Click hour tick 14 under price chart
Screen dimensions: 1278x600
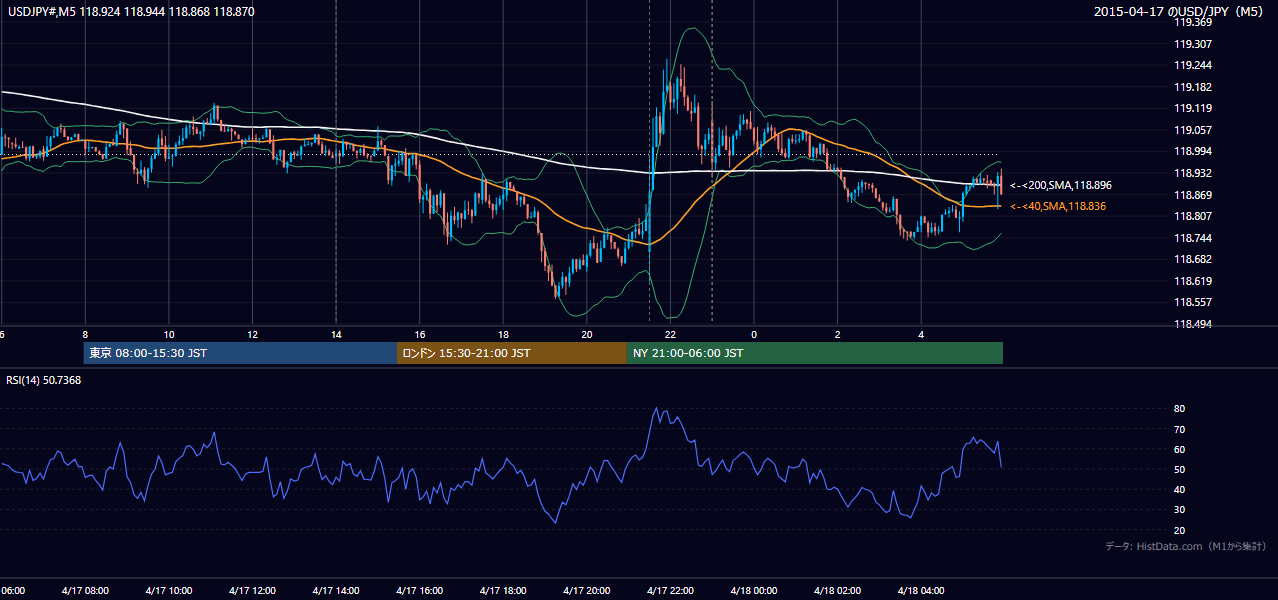(x=336, y=334)
